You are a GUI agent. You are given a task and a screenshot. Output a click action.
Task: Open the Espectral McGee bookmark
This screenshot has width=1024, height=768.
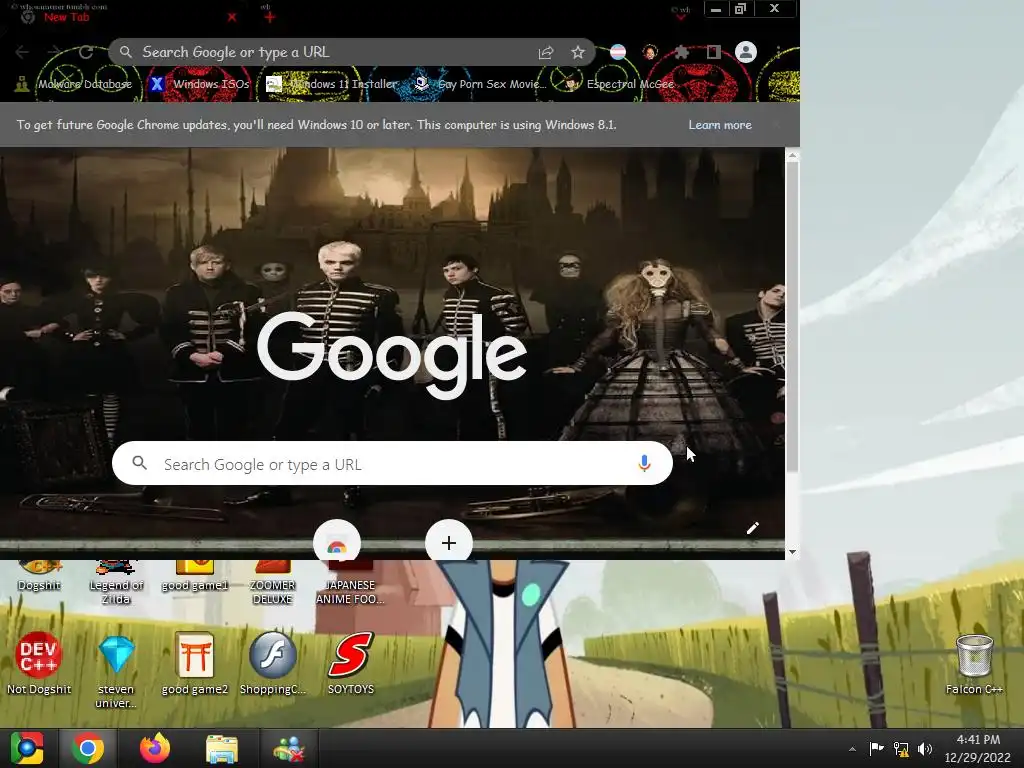[x=619, y=84]
